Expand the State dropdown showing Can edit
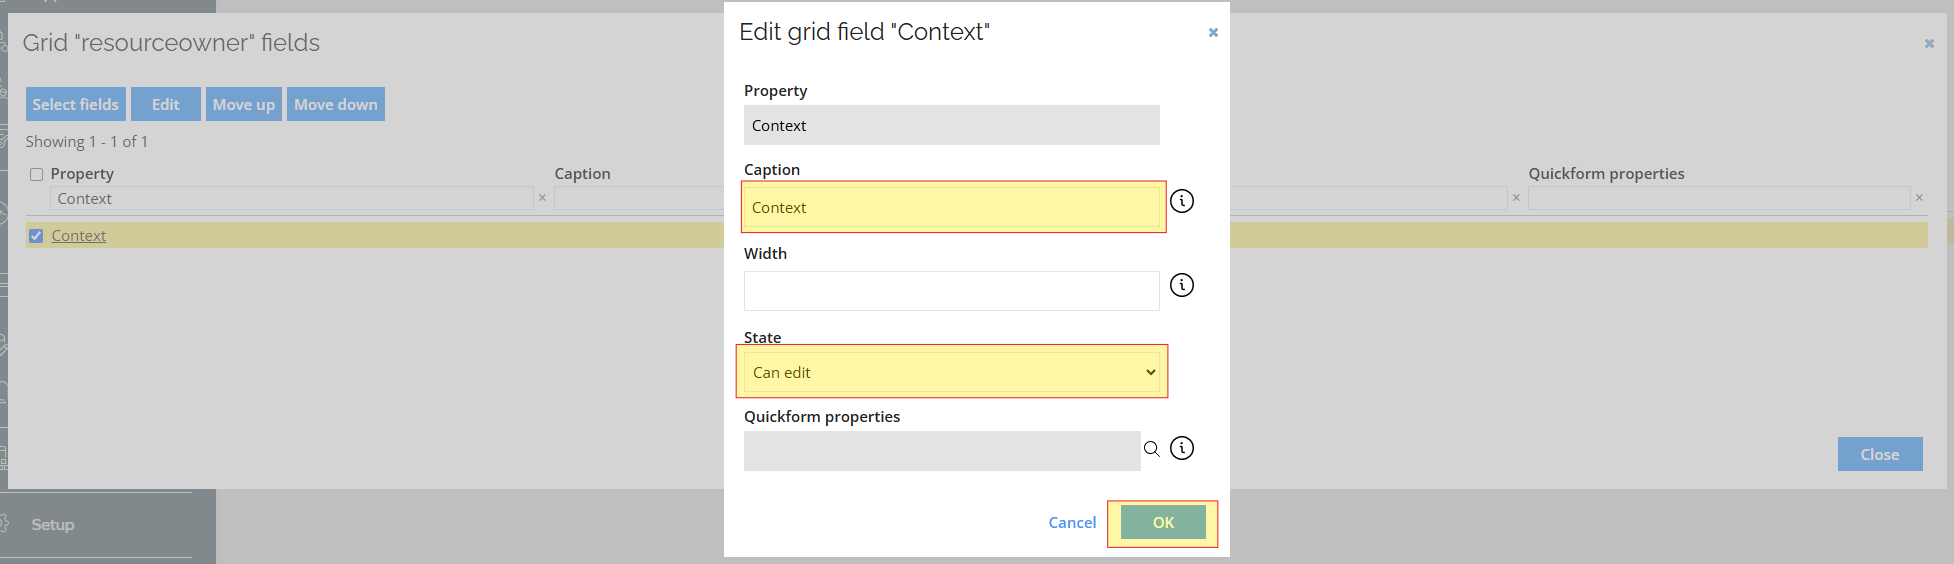The width and height of the screenshot is (1954, 564). click(x=952, y=372)
